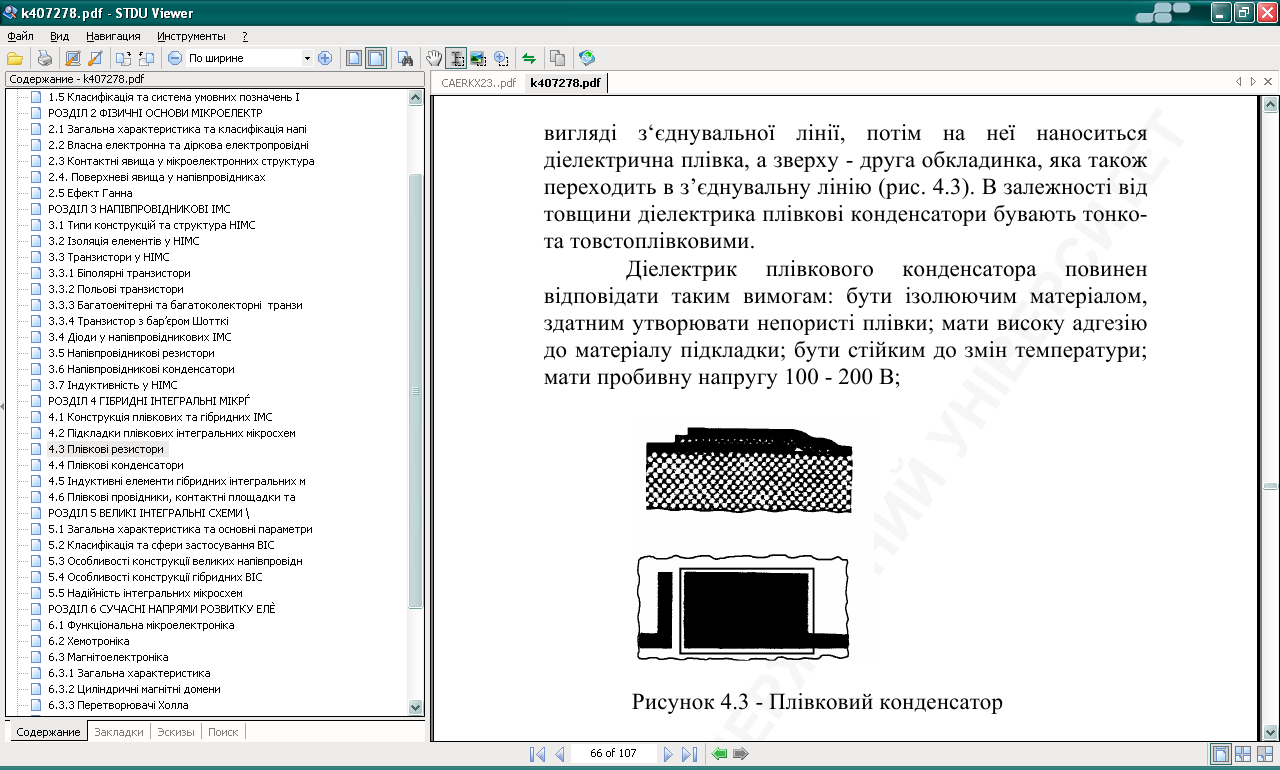The height and width of the screenshot is (770, 1280).
Task: Click the zoom in plus button
Action: point(324,58)
